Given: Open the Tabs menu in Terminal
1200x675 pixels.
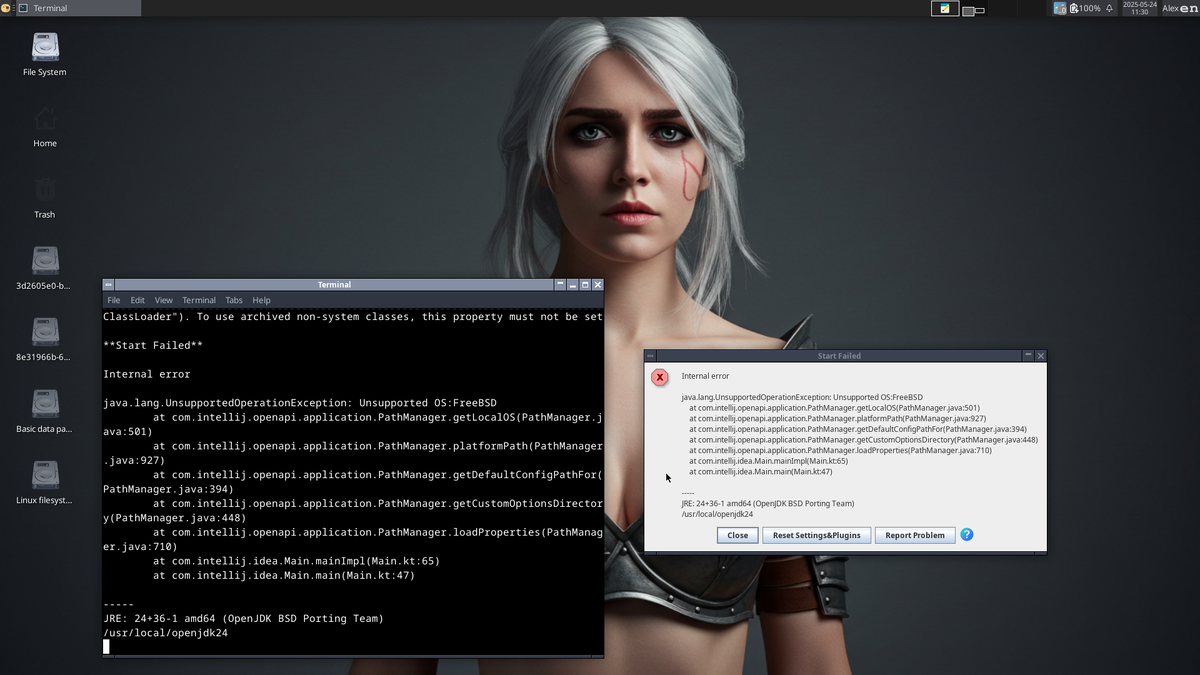Looking at the screenshot, I should point(234,300).
